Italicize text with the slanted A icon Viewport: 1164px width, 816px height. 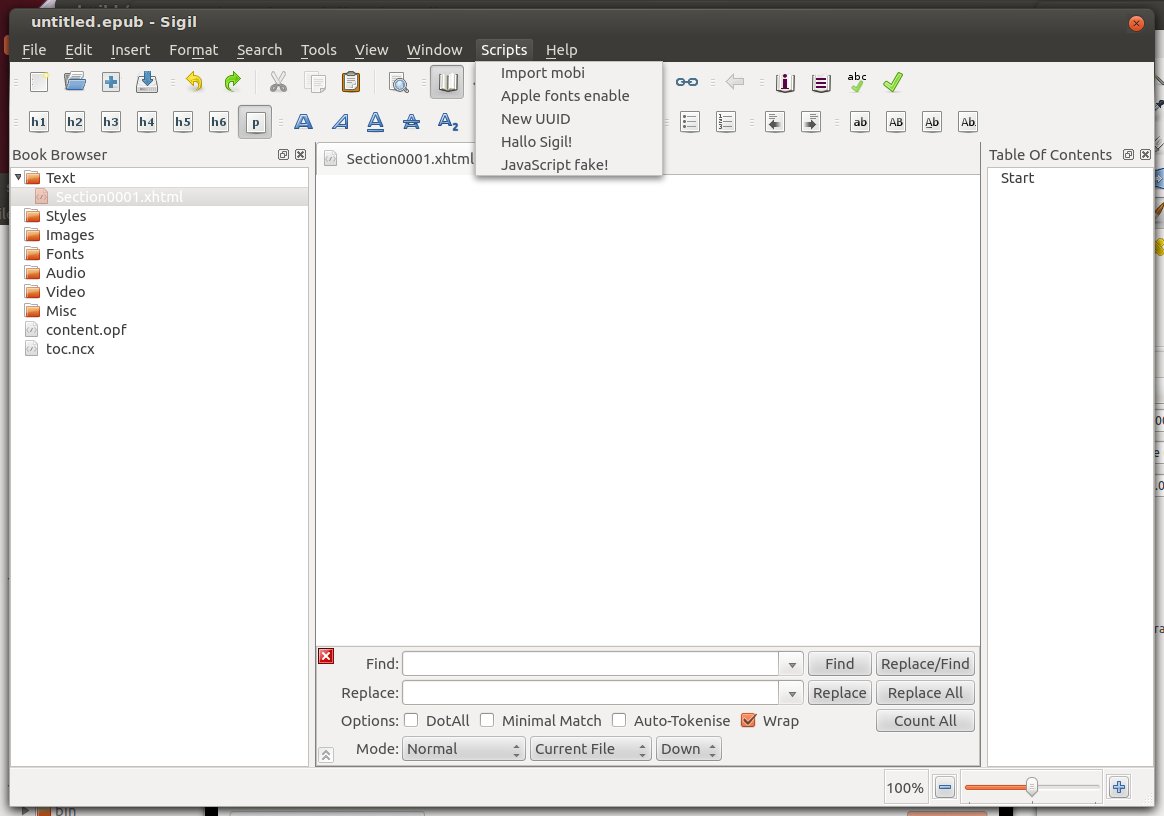coord(340,122)
